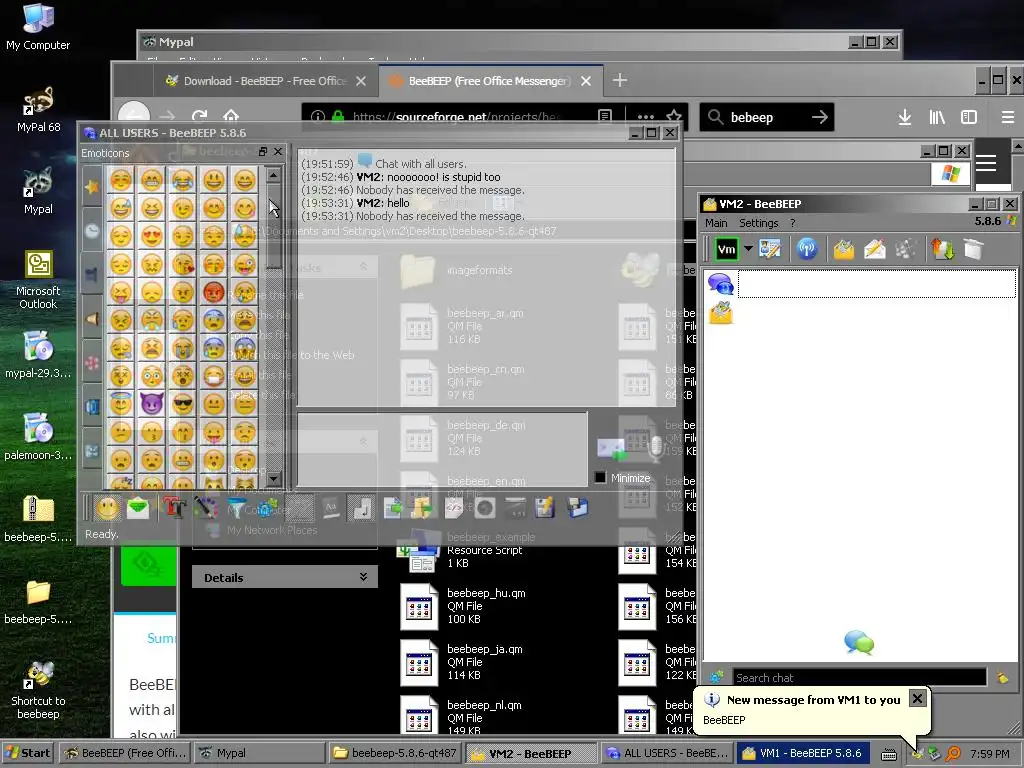
Task: Click the green envelope icon in chat toolbar
Action: click(x=138, y=507)
